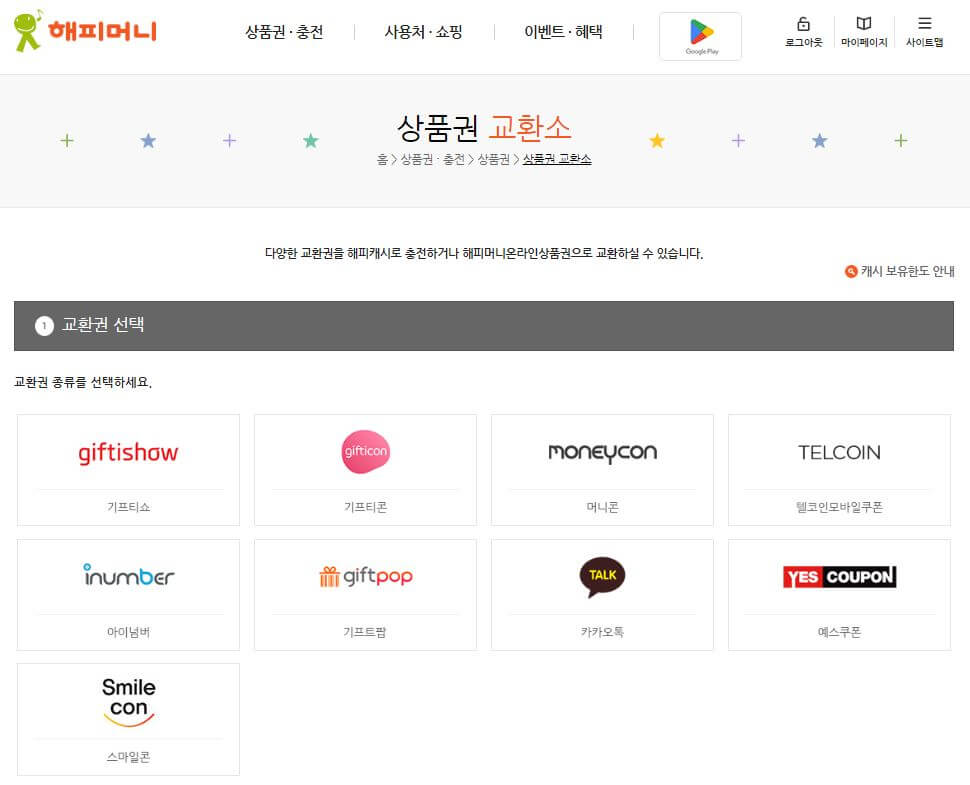The image size is (970, 785).
Task: Select the giftishow logo
Action: (x=128, y=453)
